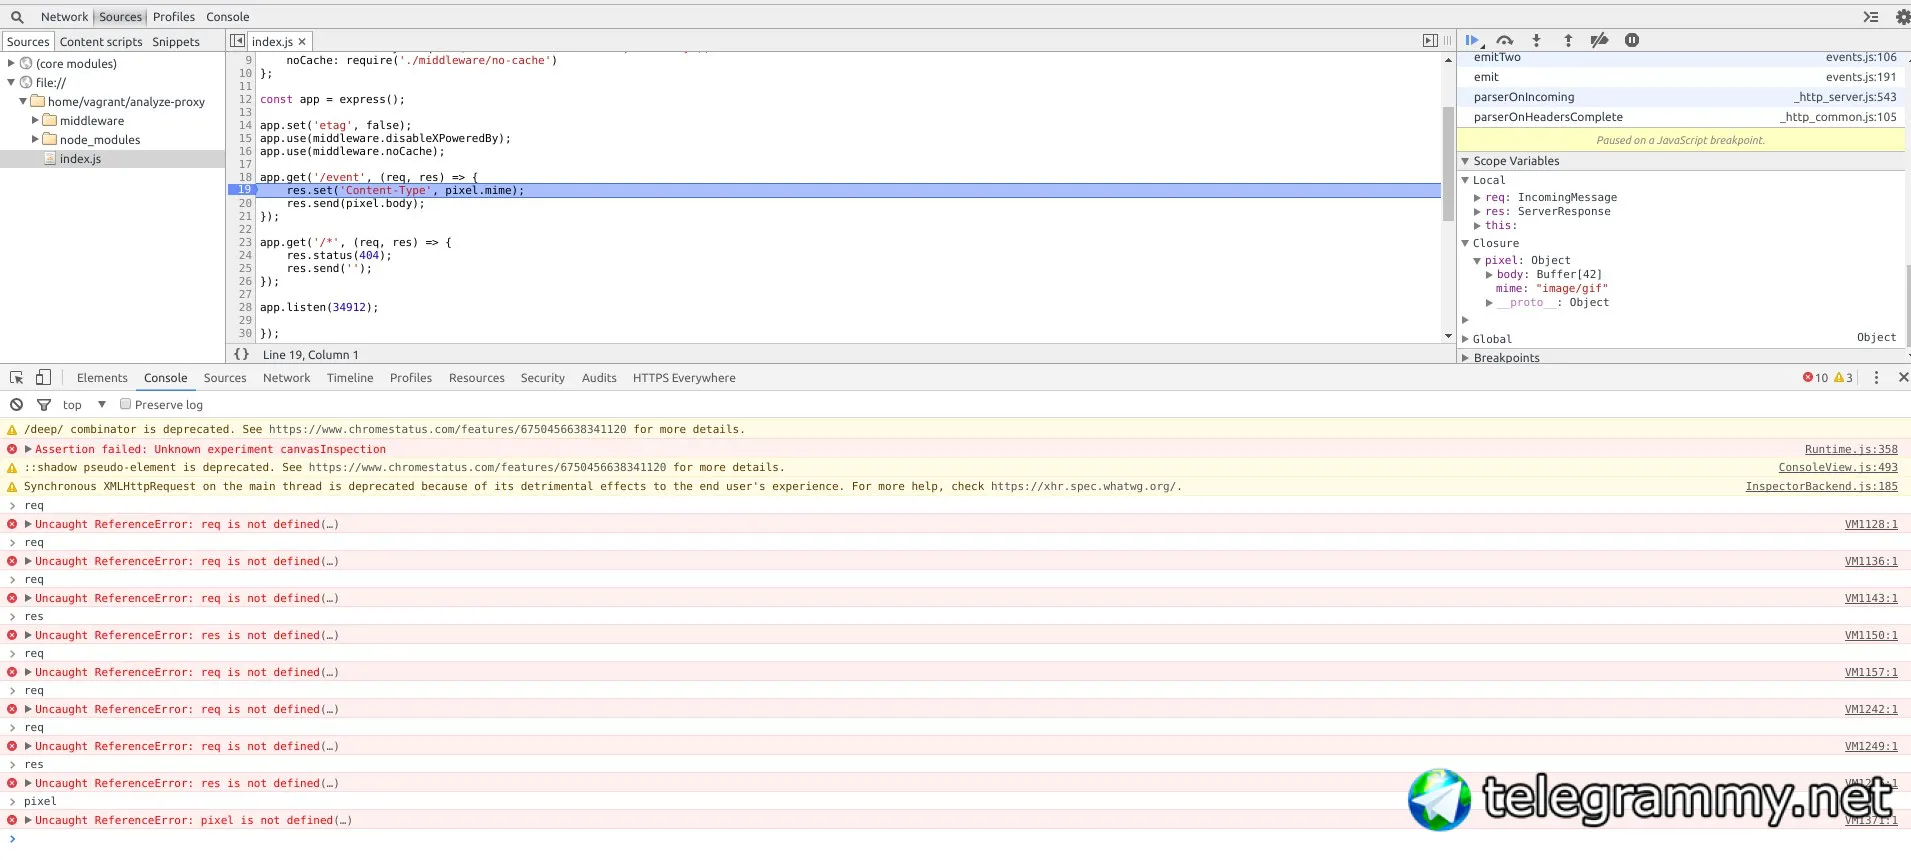This screenshot has height=860, width=1911.
Task: Resume script execution
Action: click(x=1473, y=41)
